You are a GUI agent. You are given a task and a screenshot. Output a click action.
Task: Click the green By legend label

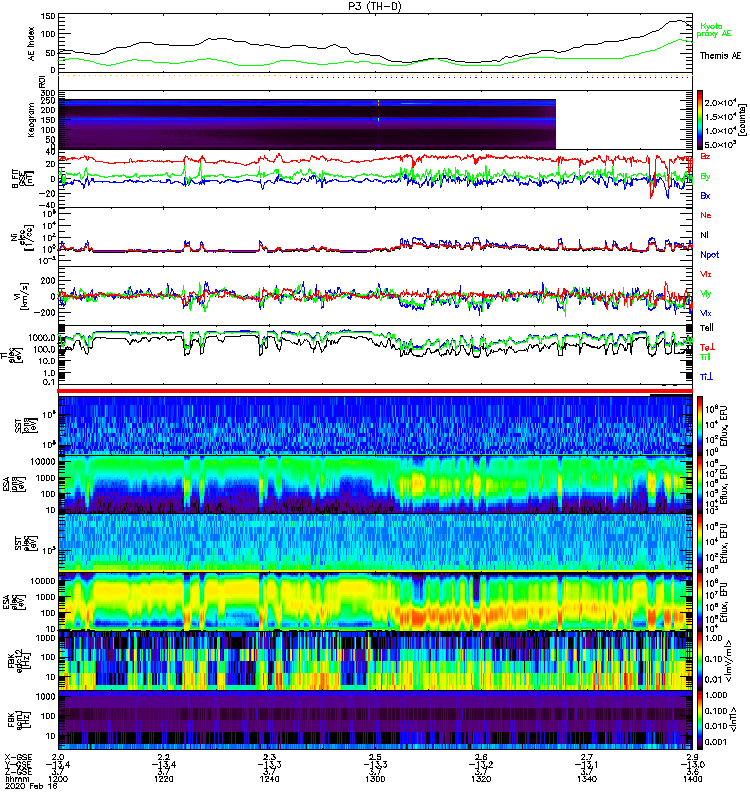click(x=705, y=177)
